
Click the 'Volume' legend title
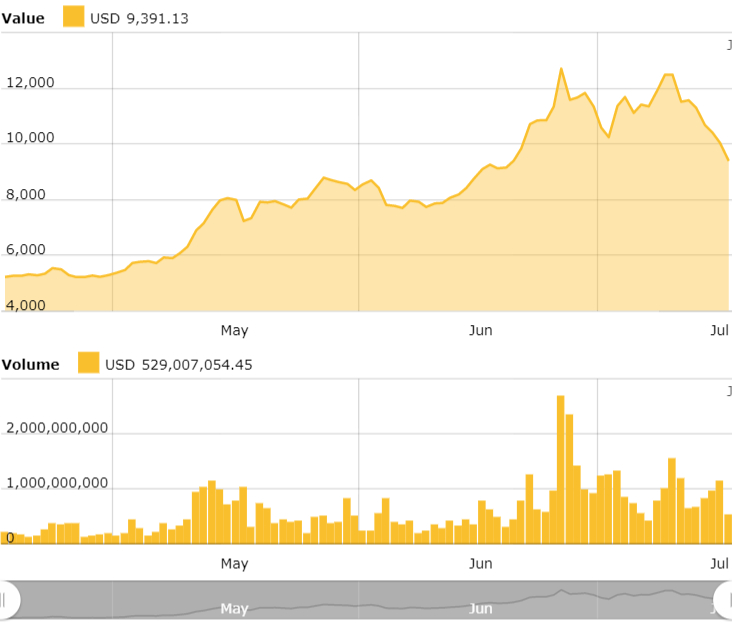(30, 365)
